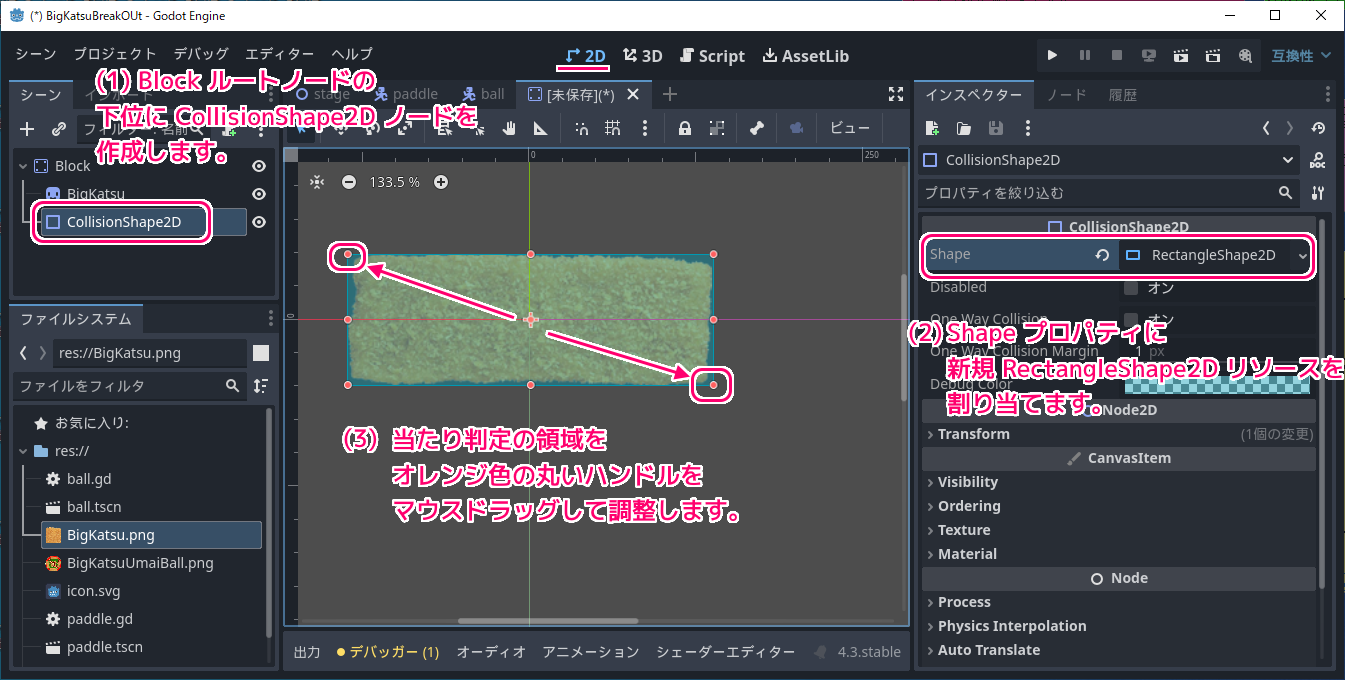
Task: Switch to the 3D workspace
Action: coord(642,56)
